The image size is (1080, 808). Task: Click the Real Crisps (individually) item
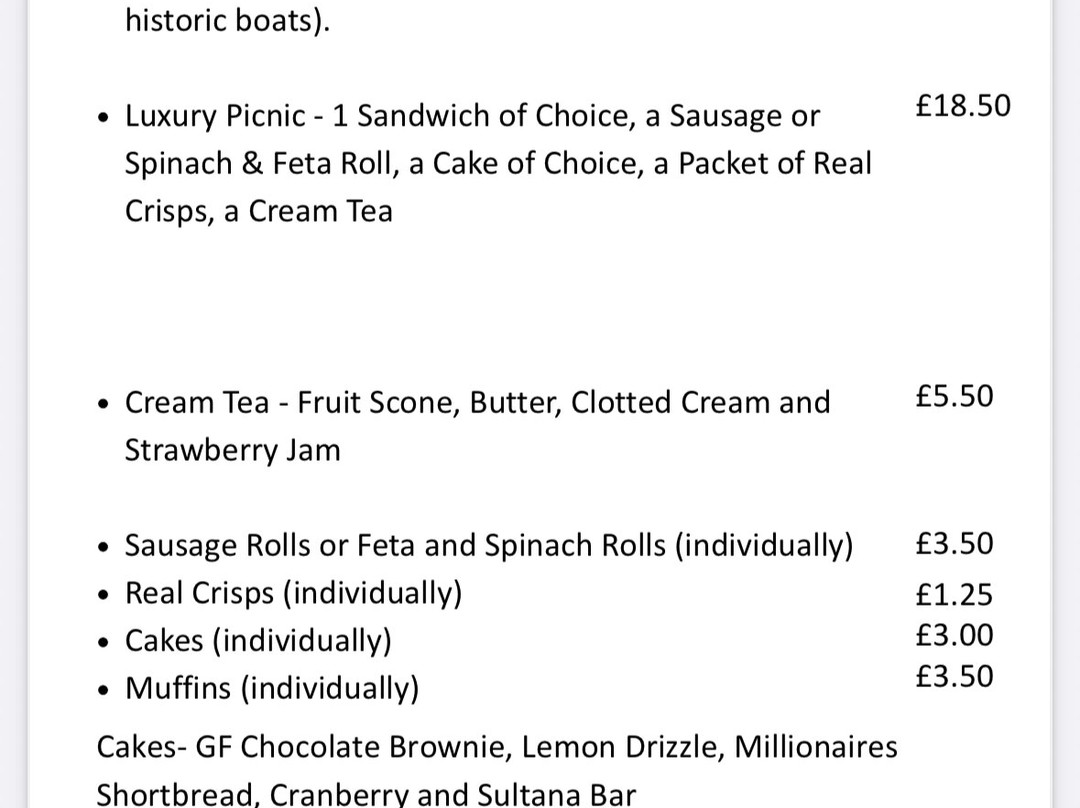point(293,593)
